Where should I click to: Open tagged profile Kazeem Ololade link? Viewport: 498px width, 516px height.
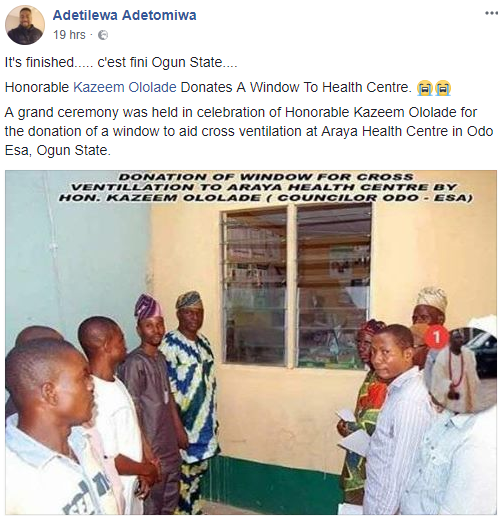coord(125,87)
